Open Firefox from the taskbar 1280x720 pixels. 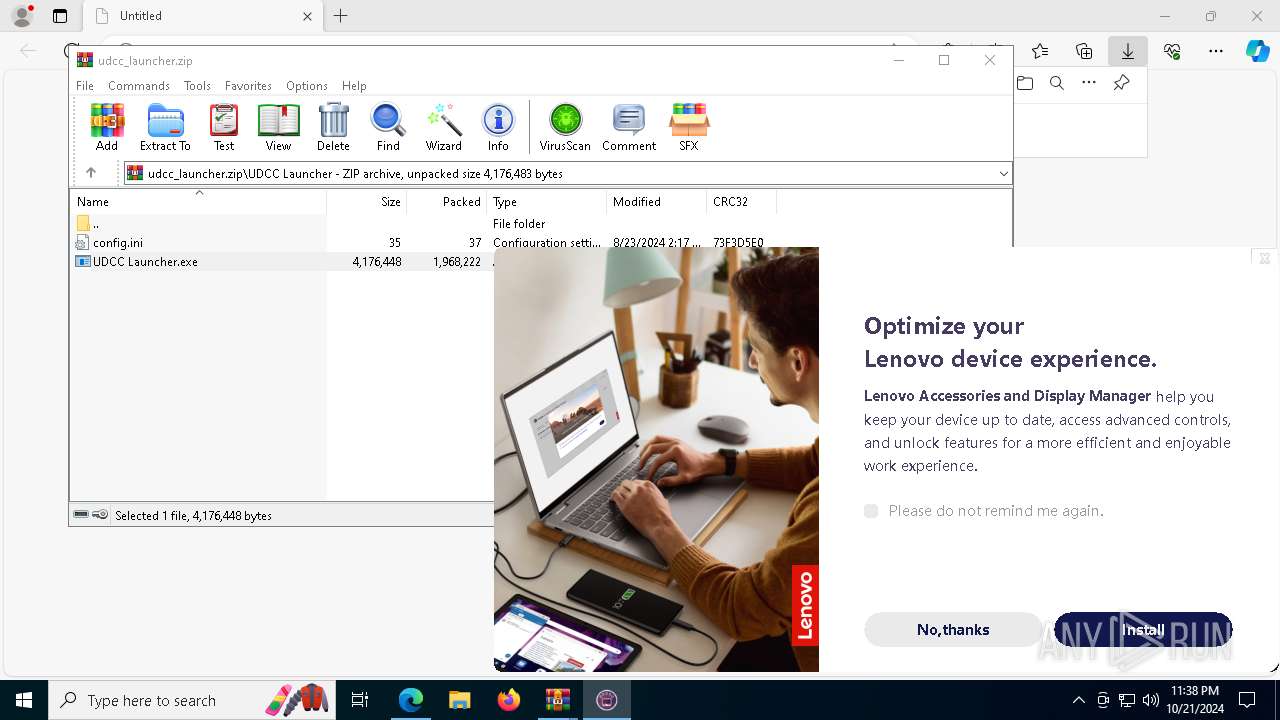(x=509, y=700)
